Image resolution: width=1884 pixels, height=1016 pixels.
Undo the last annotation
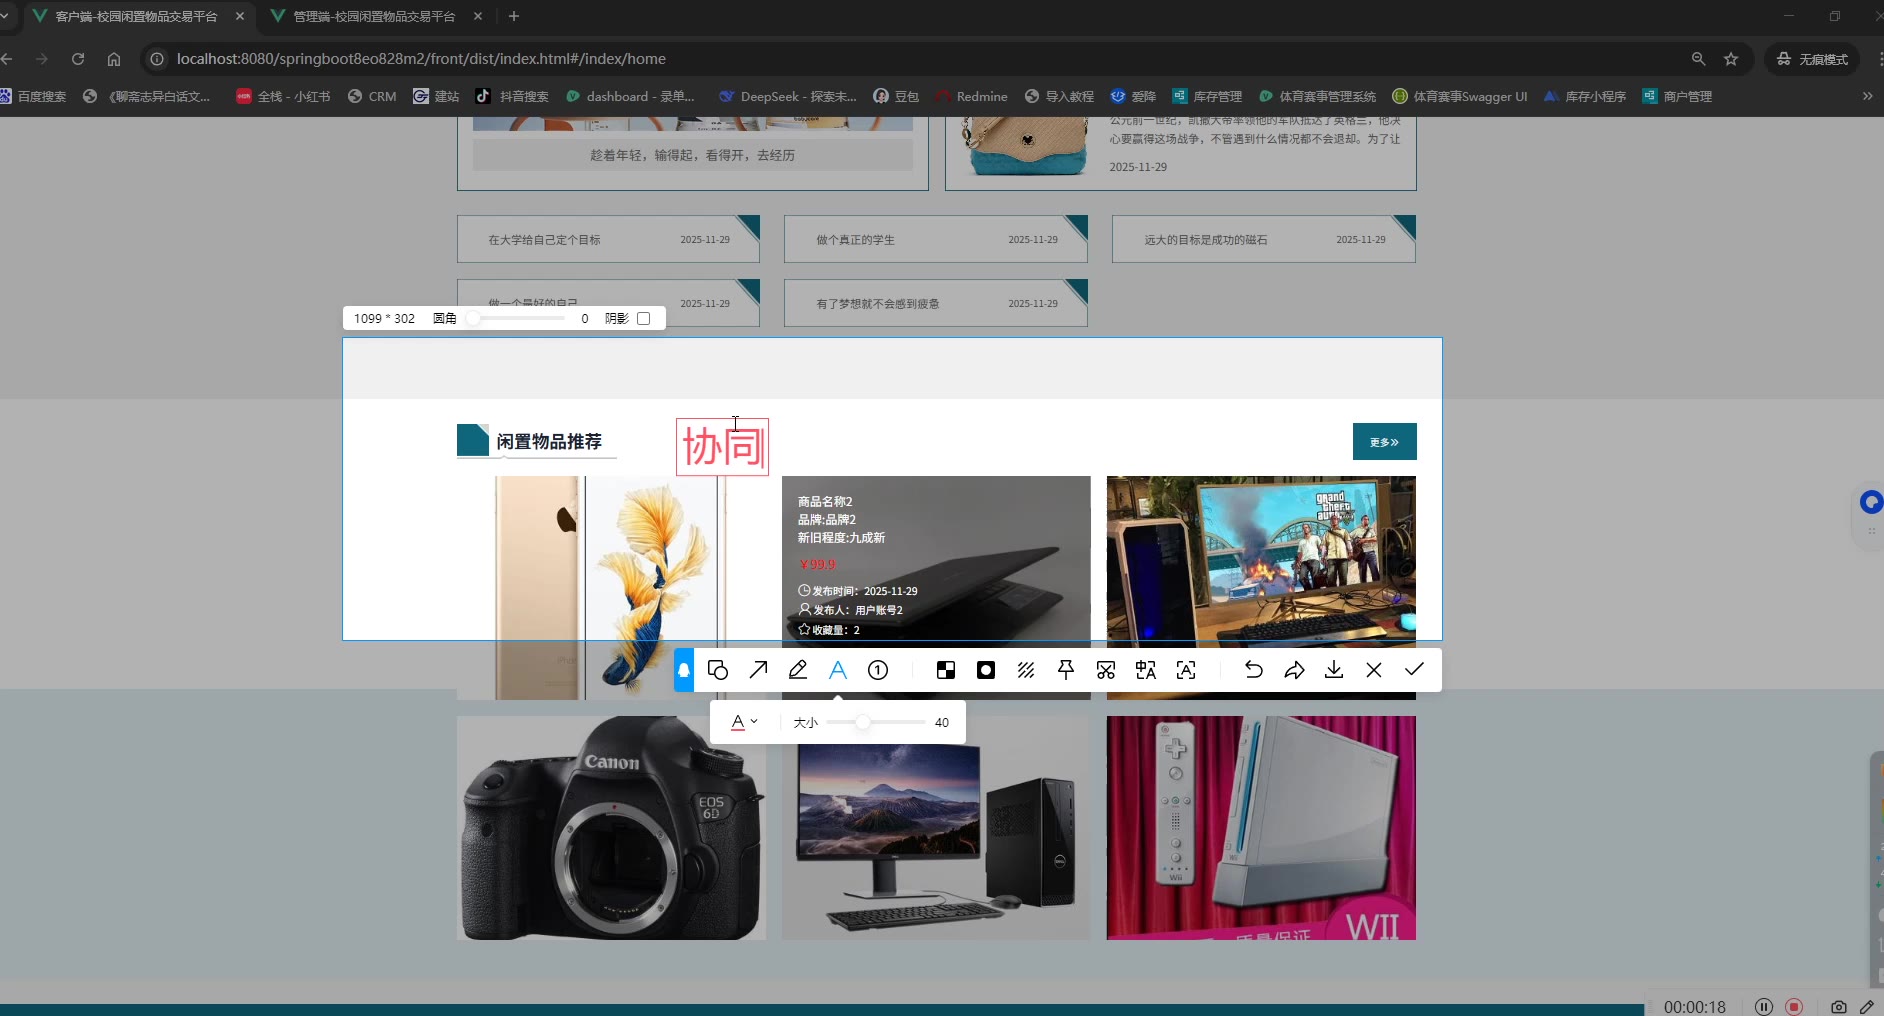tap(1254, 670)
